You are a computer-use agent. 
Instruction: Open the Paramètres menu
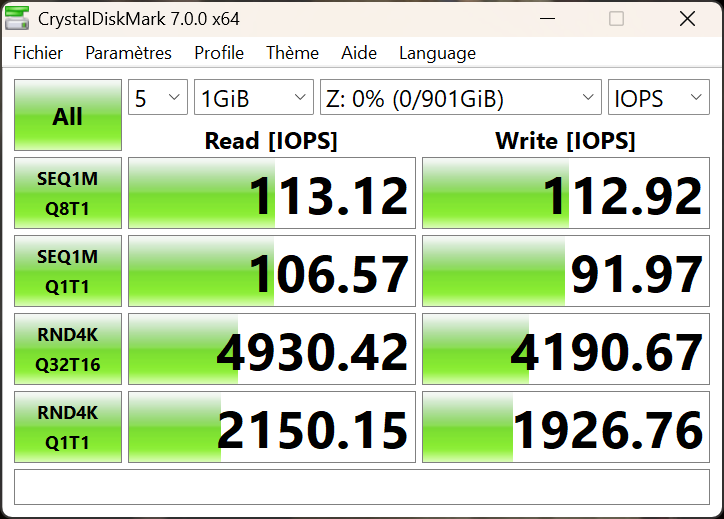[x=128, y=53]
